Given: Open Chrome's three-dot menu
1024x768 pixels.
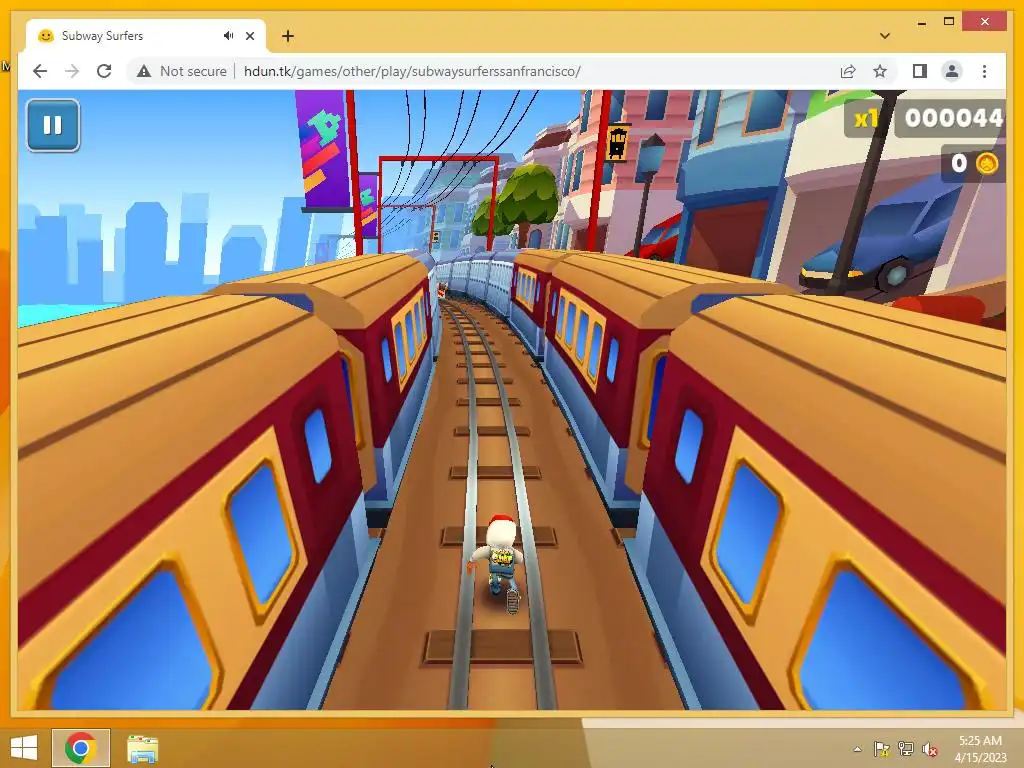Looking at the screenshot, I should point(984,71).
